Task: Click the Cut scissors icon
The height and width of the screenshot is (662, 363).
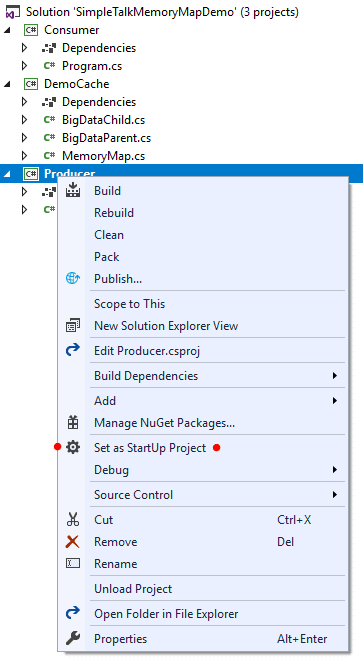Action: pos(73,519)
